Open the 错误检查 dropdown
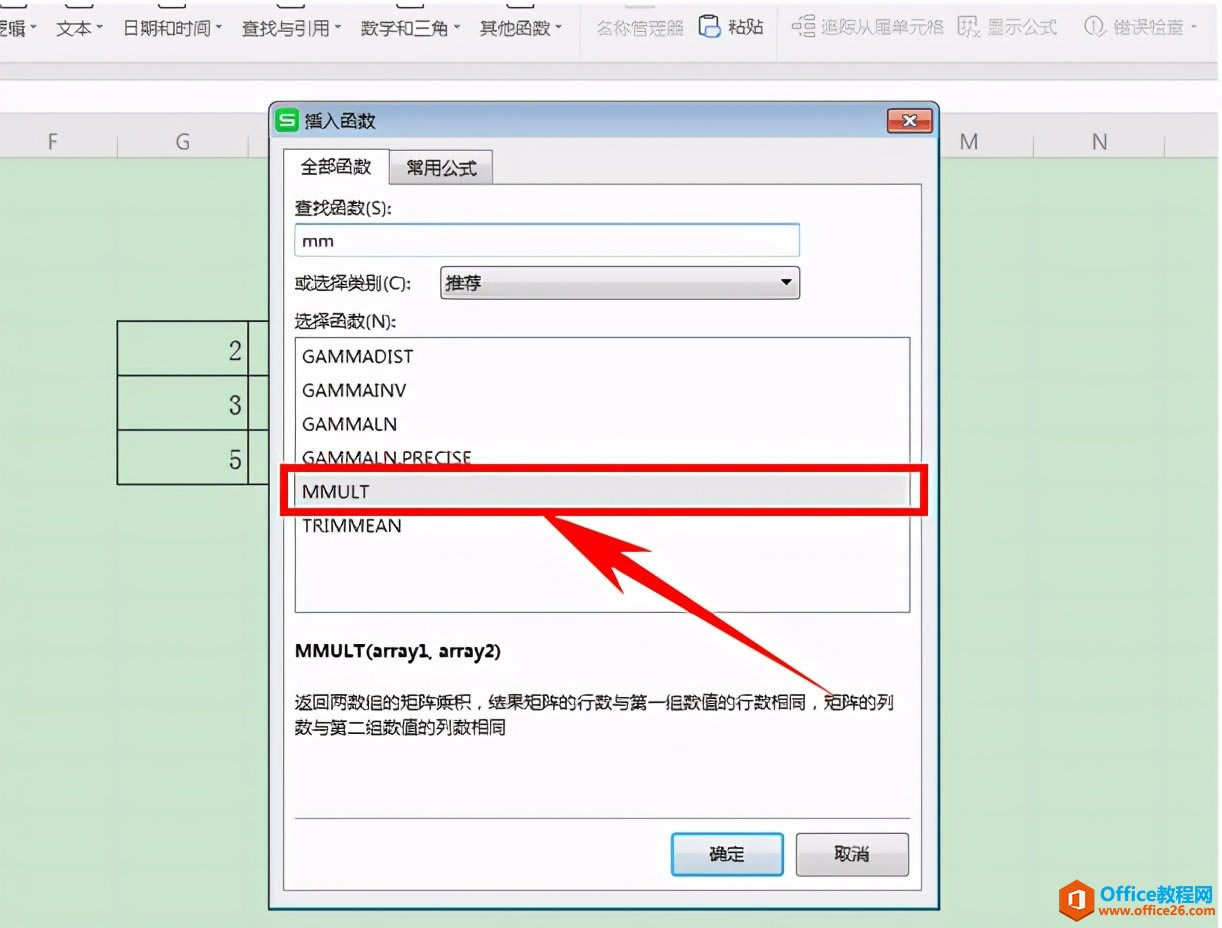Viewport: 1222px width, 928px height. click(x=1140, y=27)
